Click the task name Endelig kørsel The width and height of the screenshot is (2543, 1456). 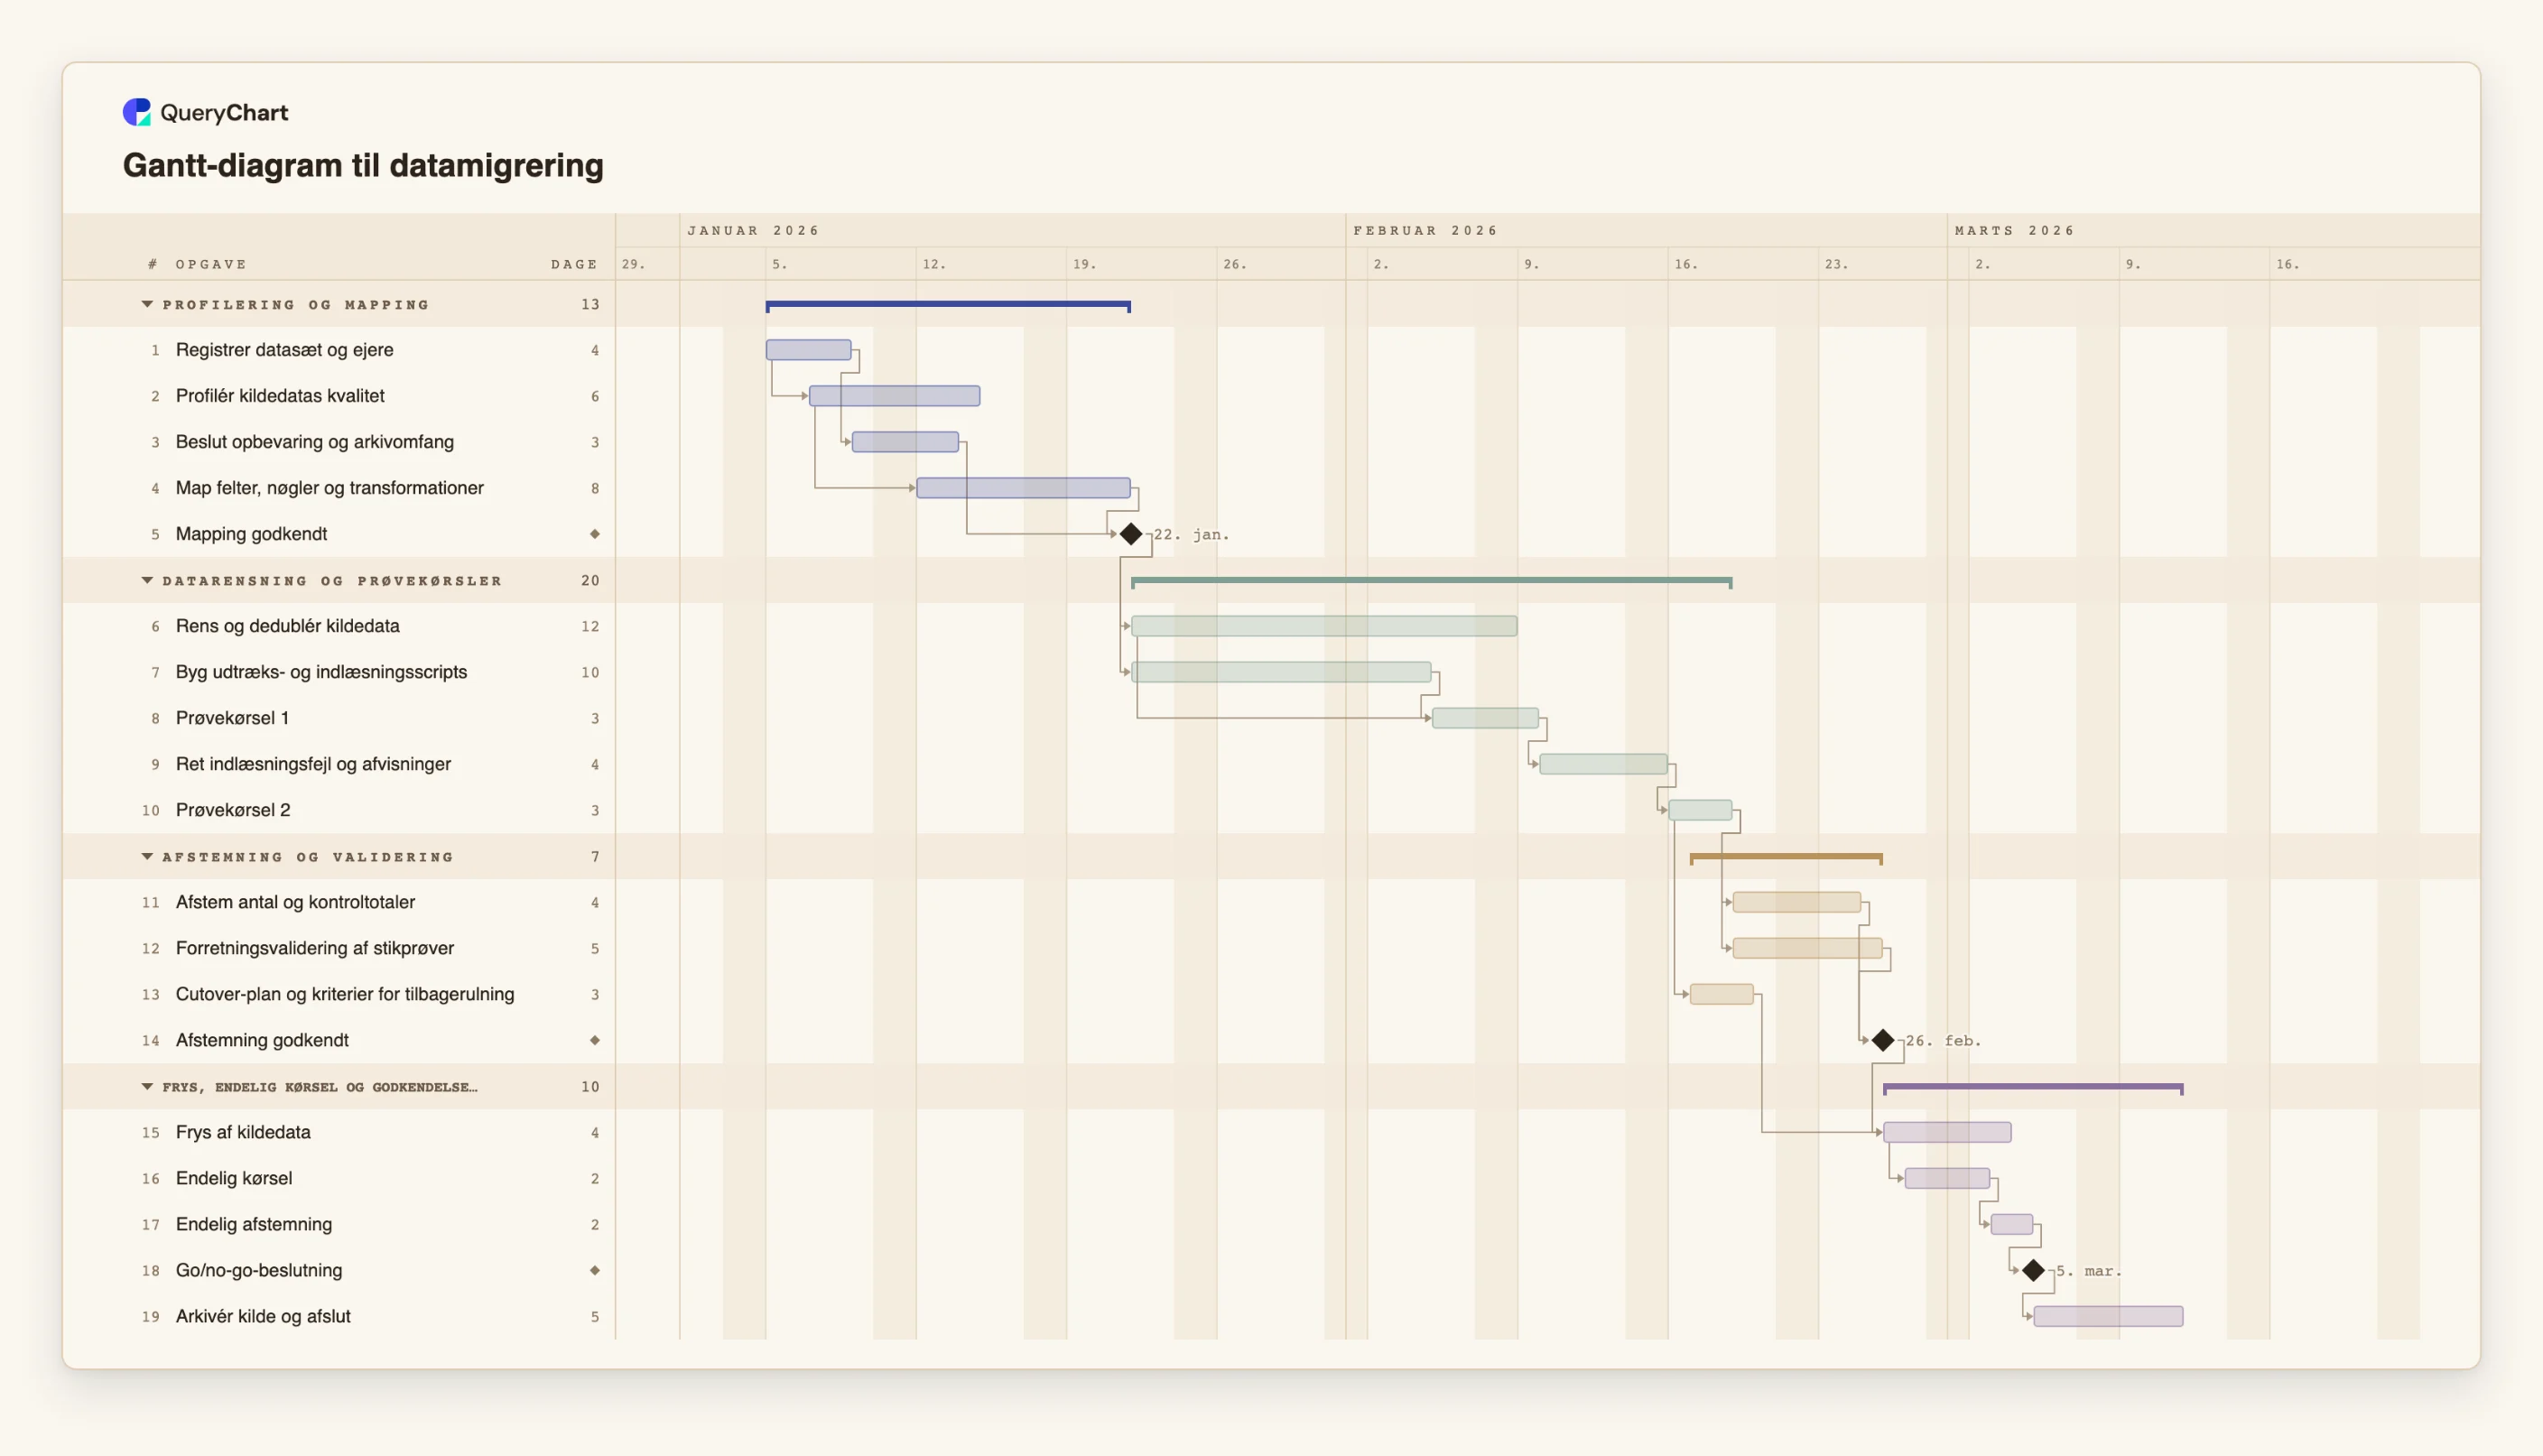pos(234,1178)
